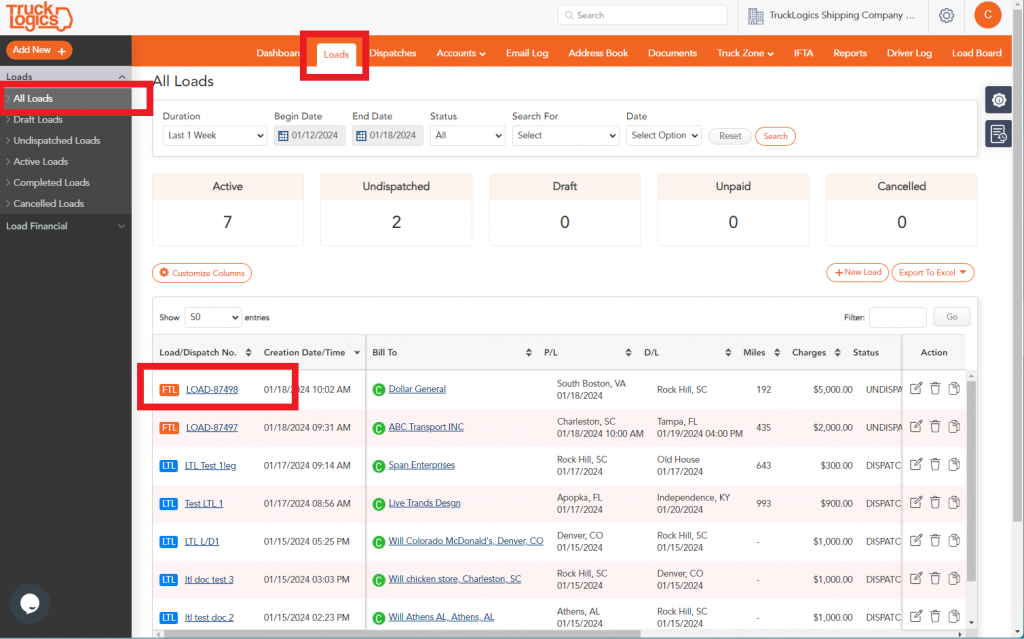Click the Begin Date calendar icon
Viewport: 1024px width, 639px height.
coord(283,136)
